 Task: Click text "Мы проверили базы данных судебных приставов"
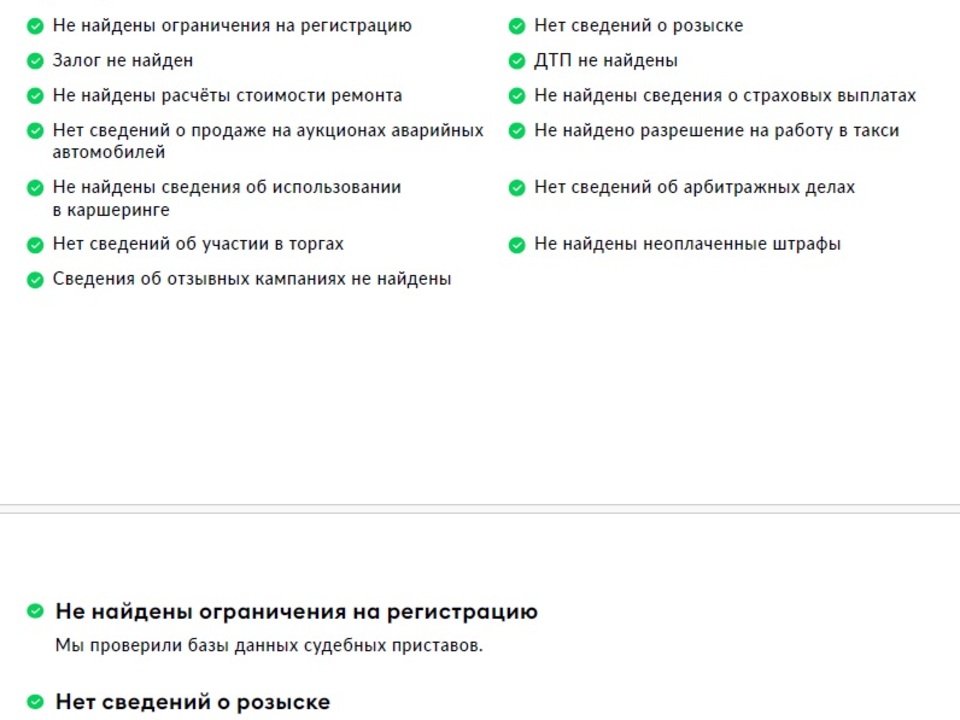268,646
